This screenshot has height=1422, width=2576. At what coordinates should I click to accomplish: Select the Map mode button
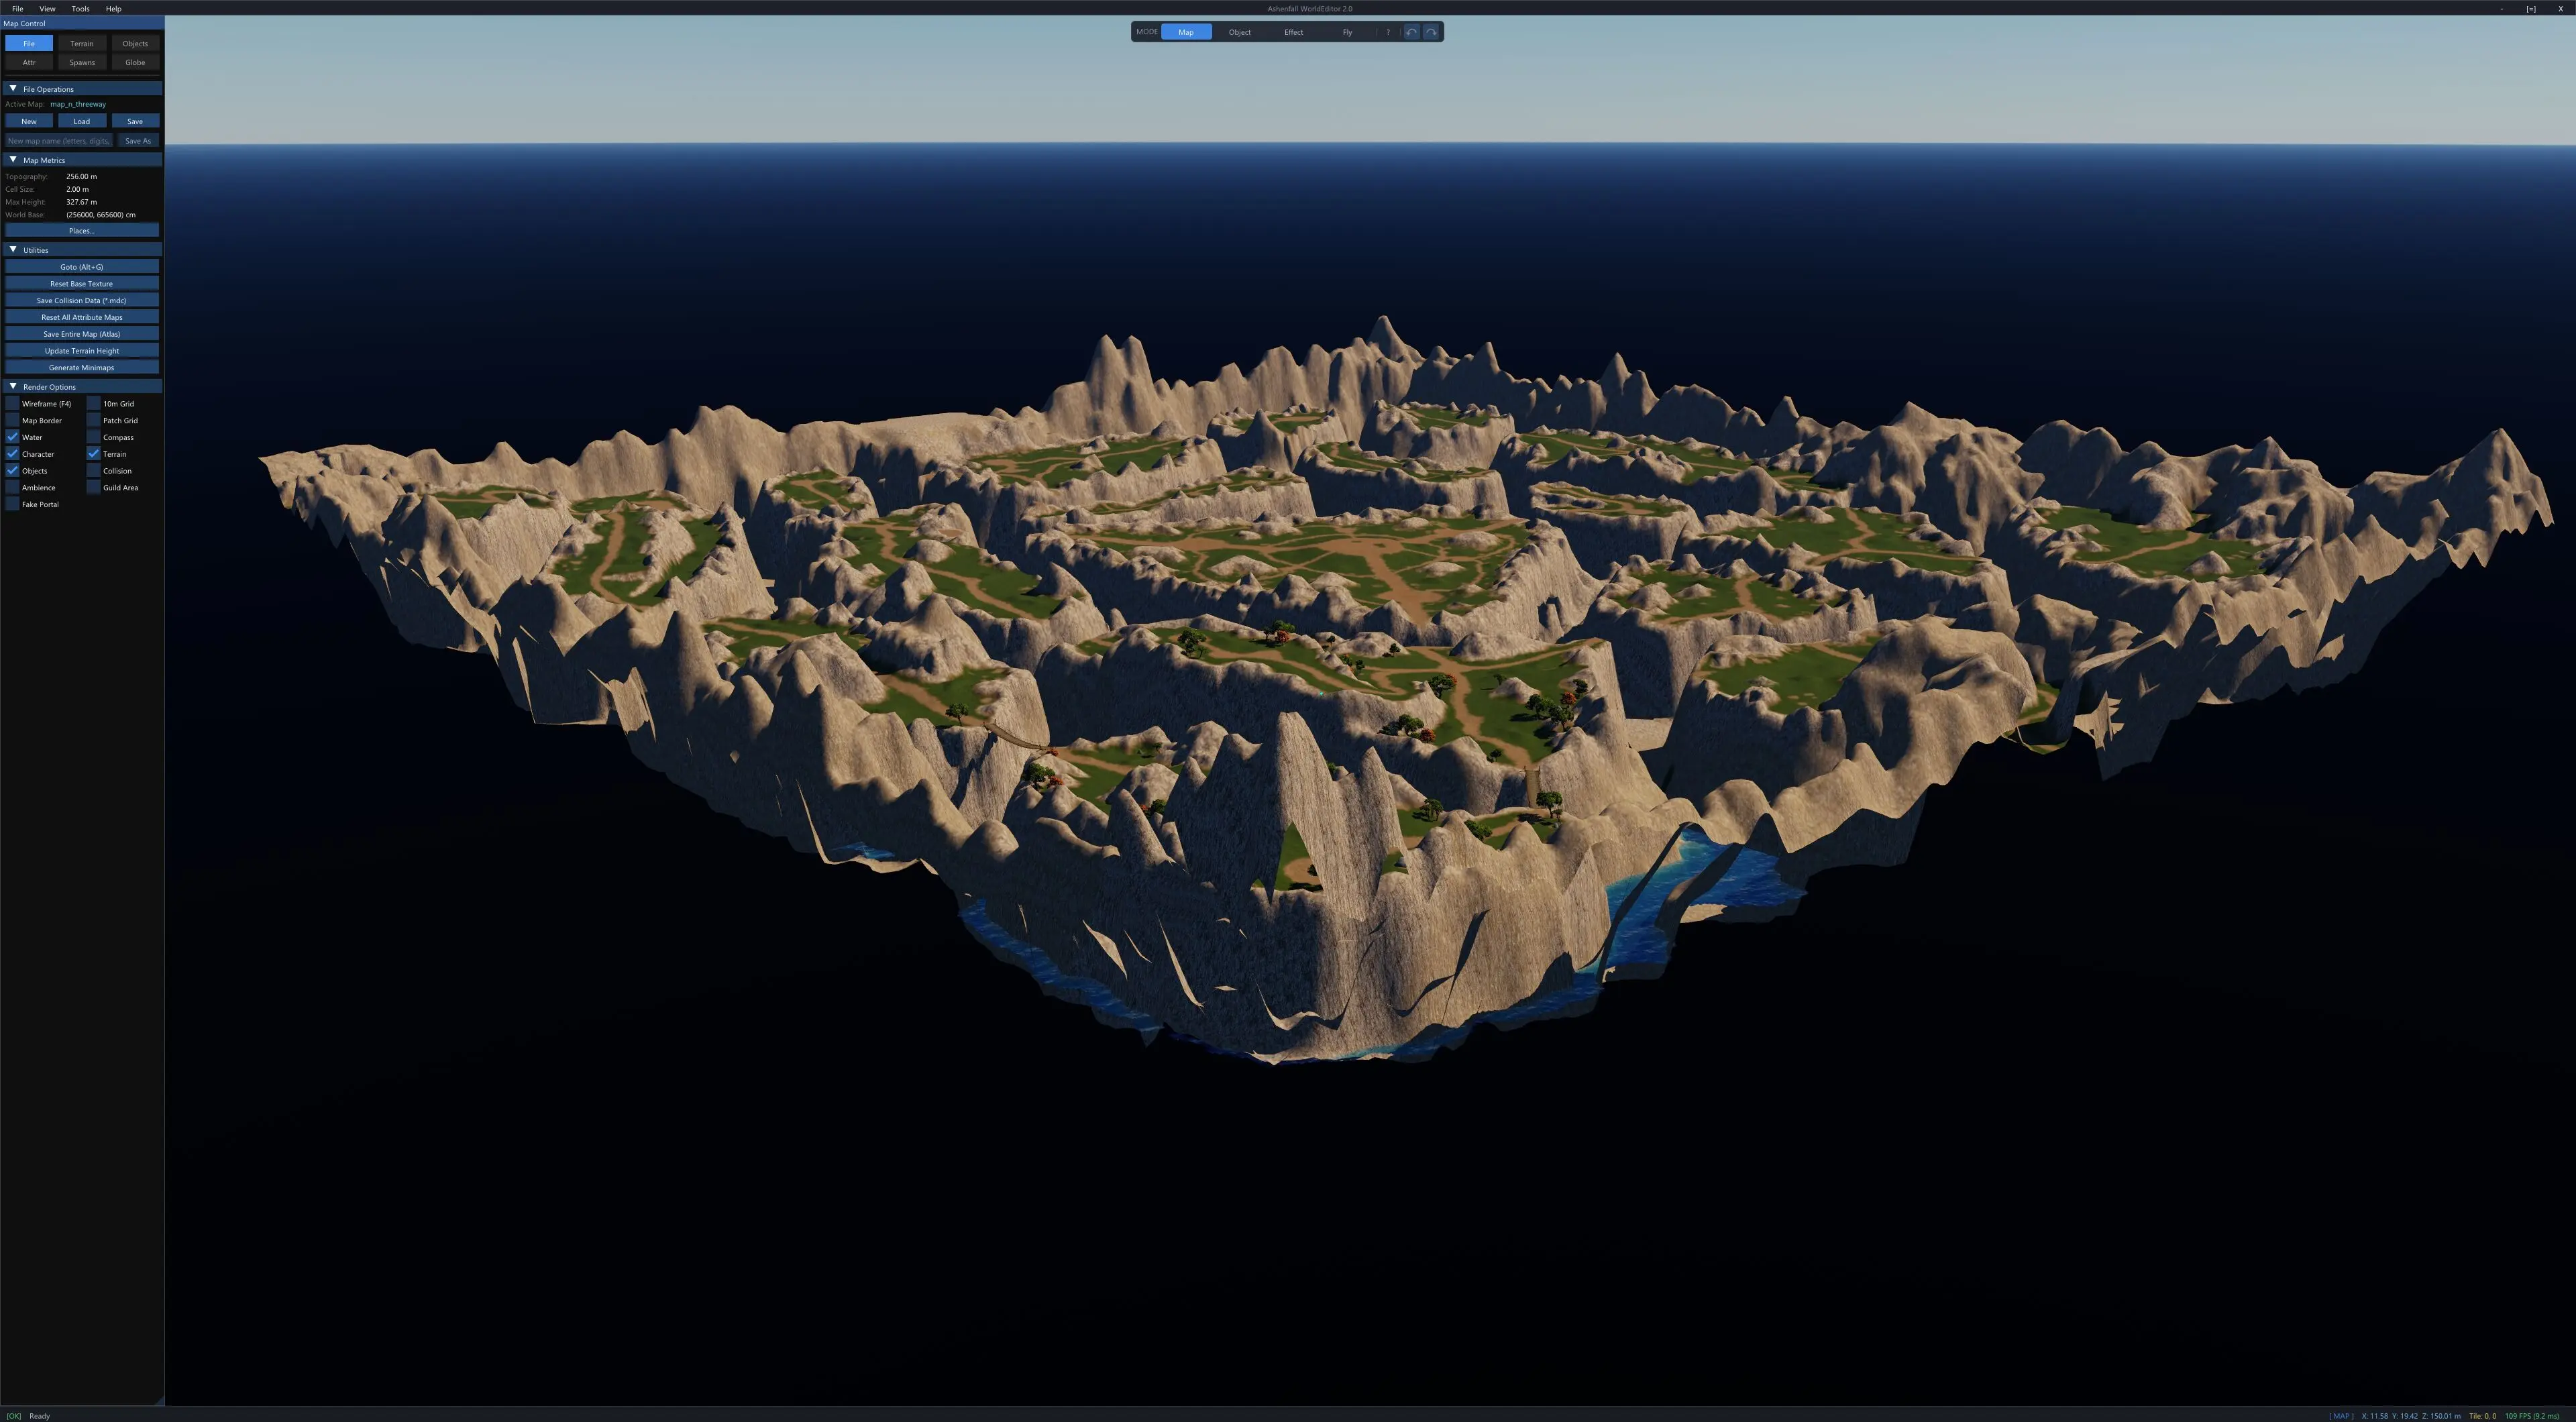[1186, 32]
